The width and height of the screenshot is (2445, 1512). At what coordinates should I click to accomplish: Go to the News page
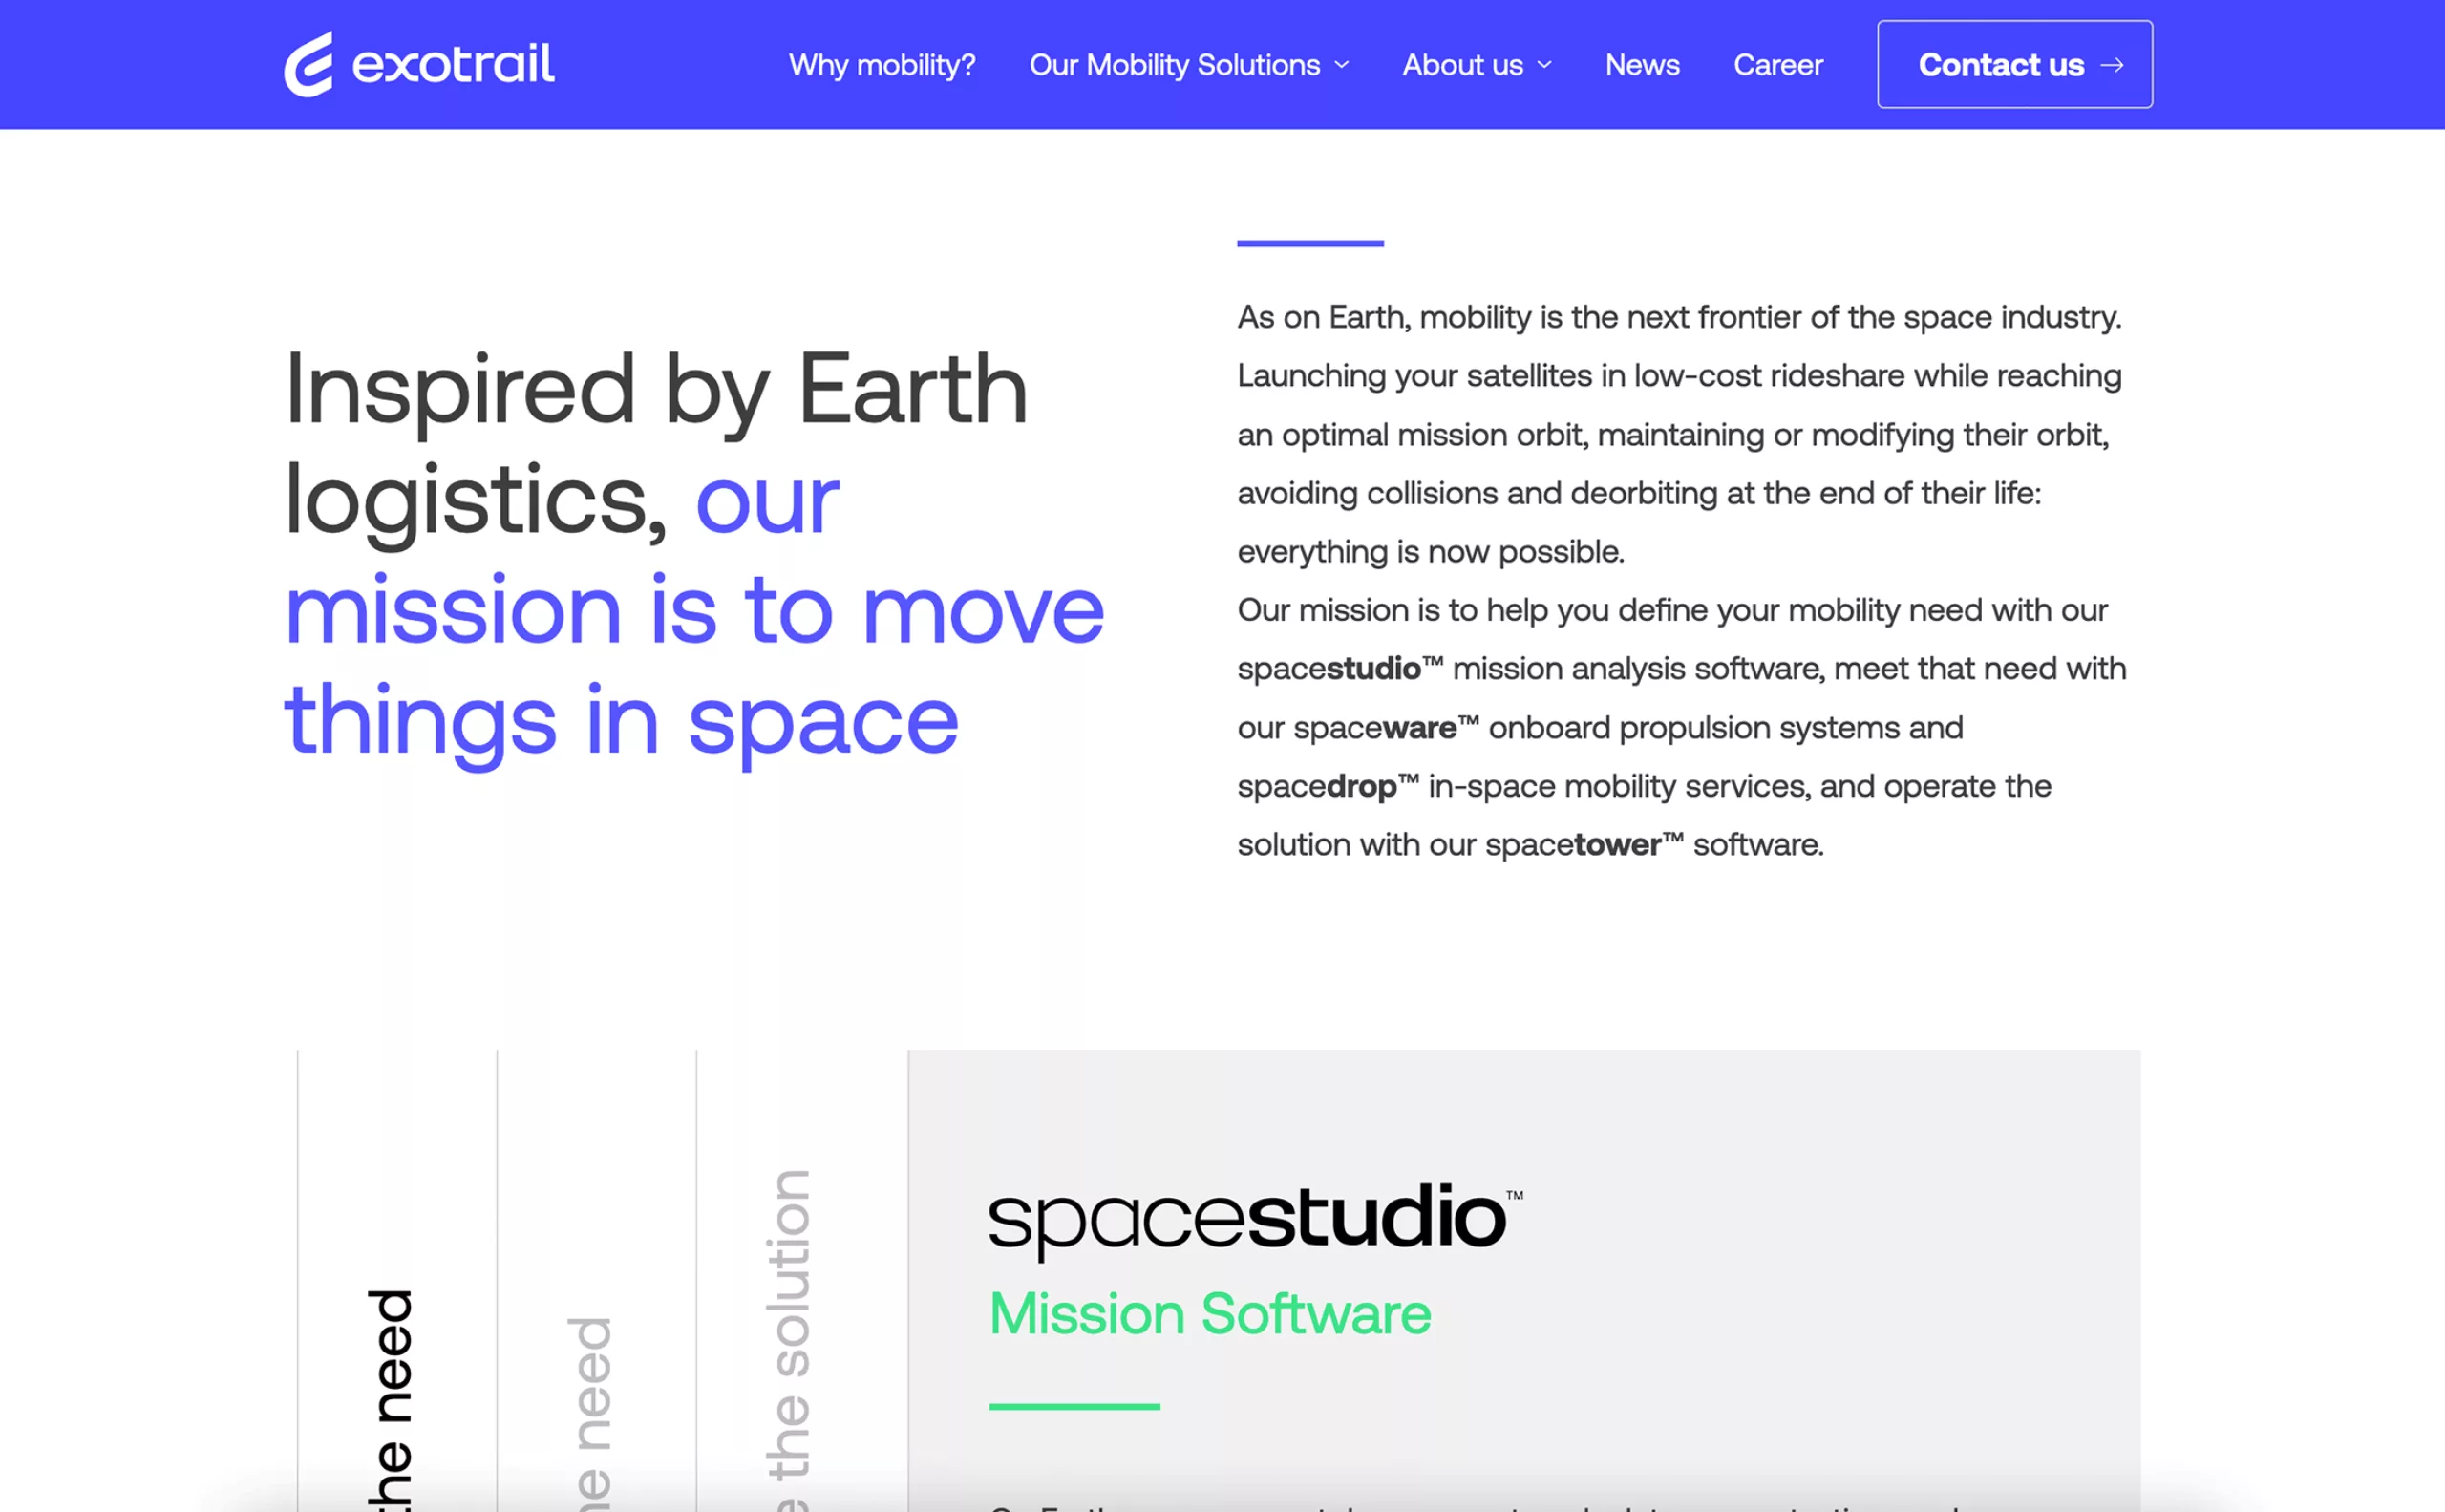pyautogui.click(x=1641, y=65)
